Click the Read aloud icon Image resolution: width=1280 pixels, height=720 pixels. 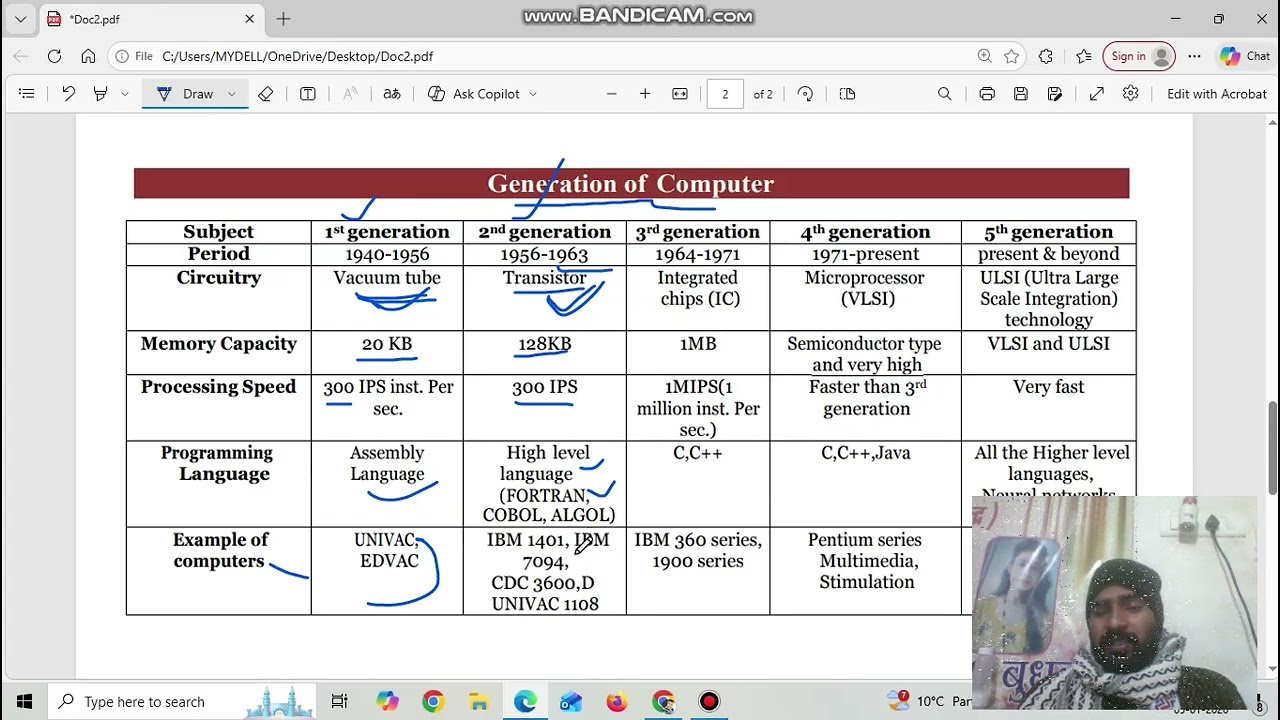pyautogui.click(x=350, y=93)
